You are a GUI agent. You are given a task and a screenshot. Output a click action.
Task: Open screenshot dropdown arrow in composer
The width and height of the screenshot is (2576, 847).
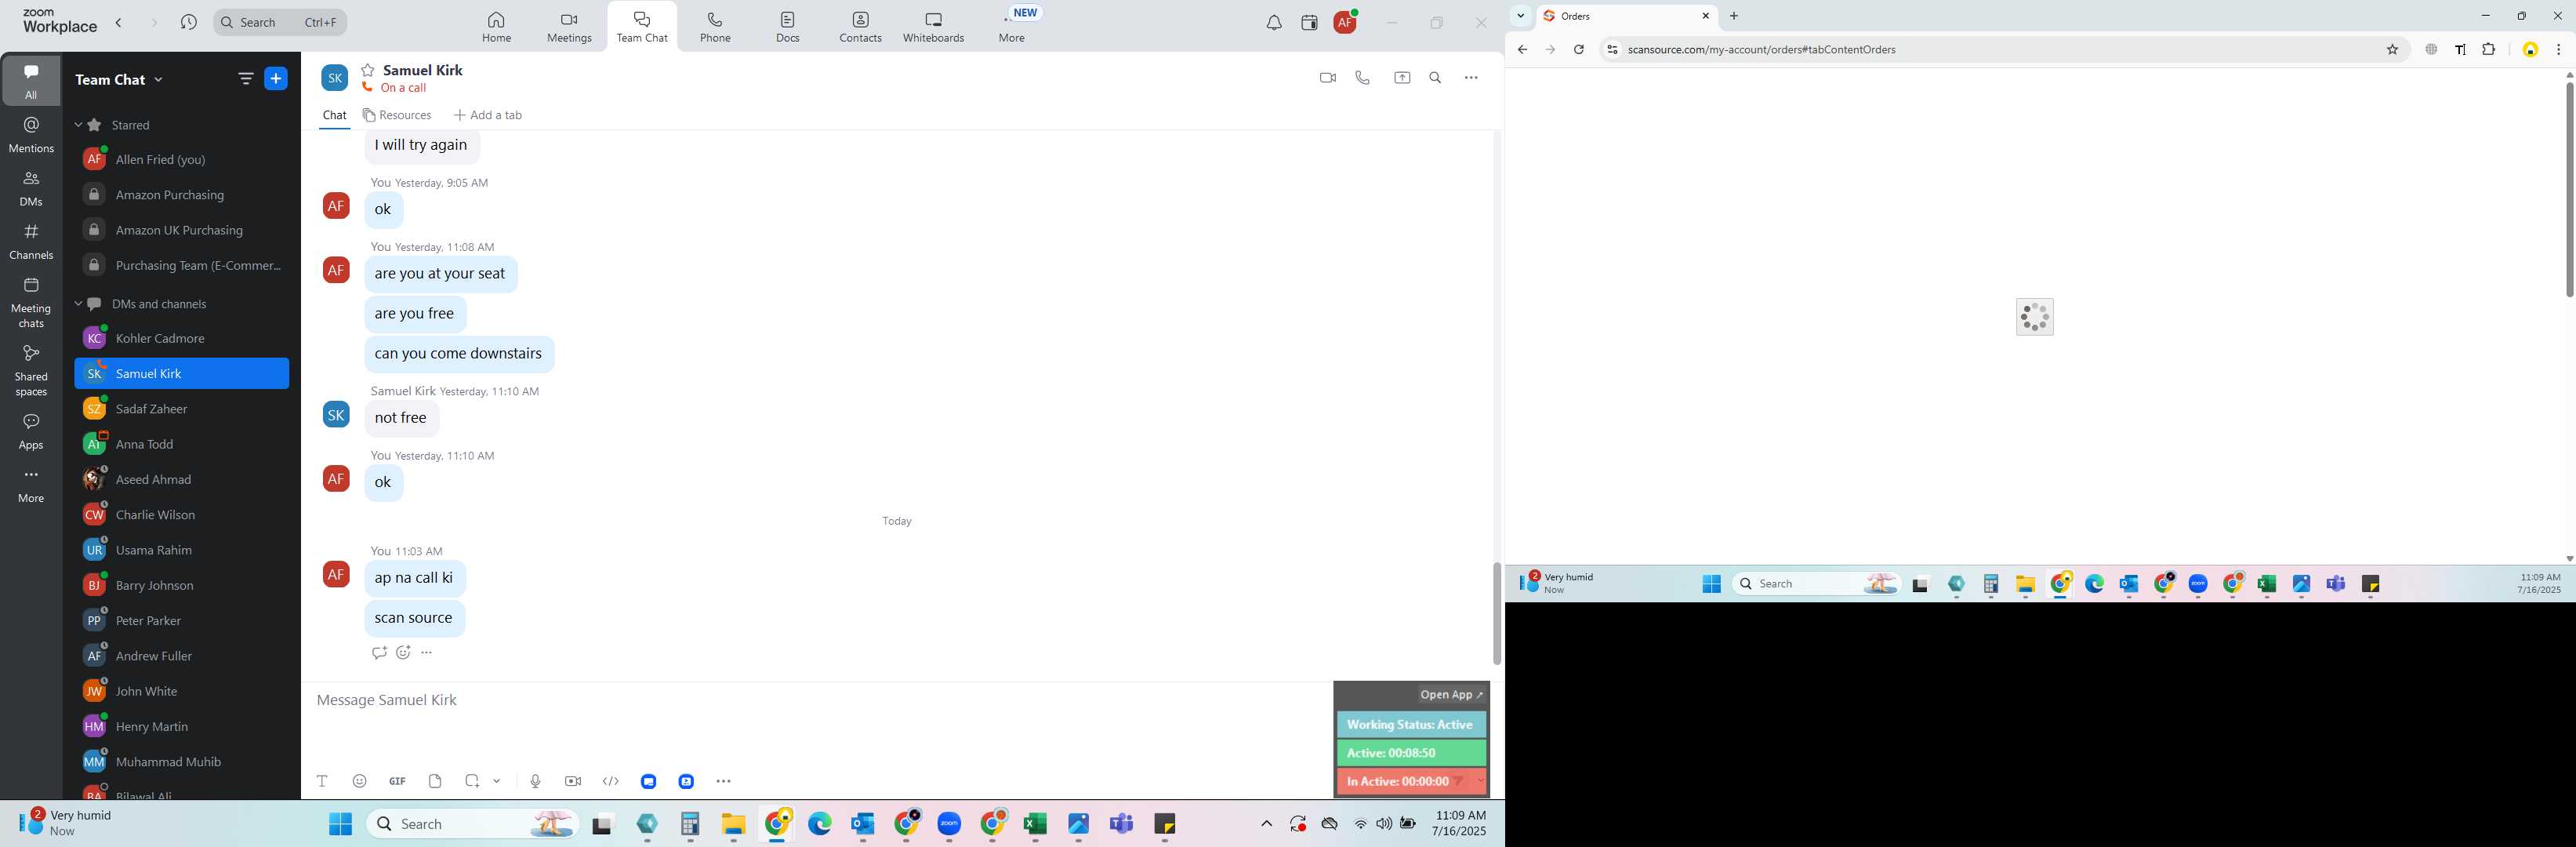click(497, 781)
